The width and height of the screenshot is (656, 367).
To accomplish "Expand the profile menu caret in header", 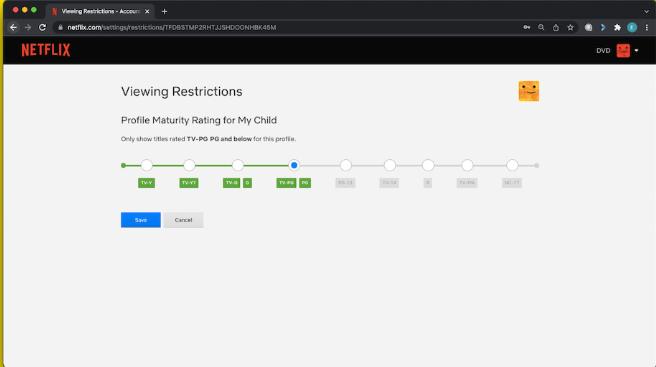I will pyautogui.click(x=636, y=51).
